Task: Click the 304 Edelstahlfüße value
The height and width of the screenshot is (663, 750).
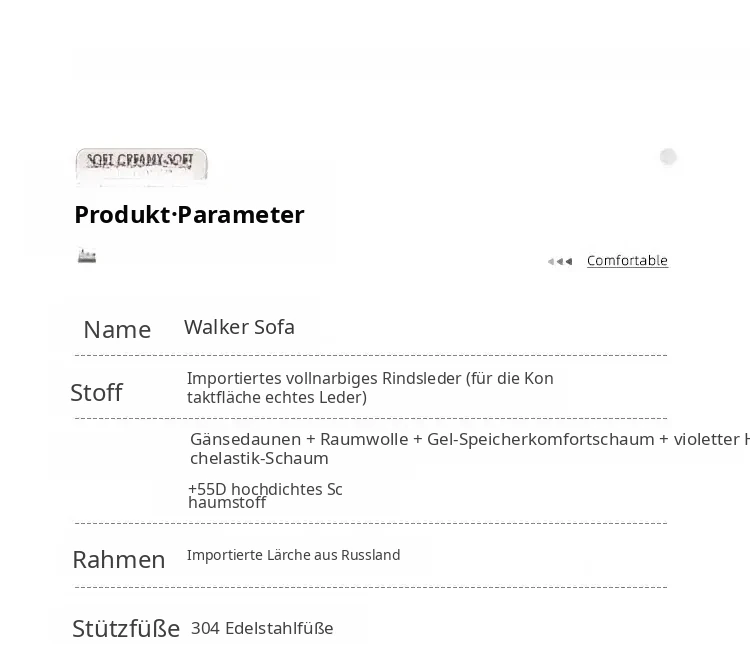Action: click(x=262, y=629)
